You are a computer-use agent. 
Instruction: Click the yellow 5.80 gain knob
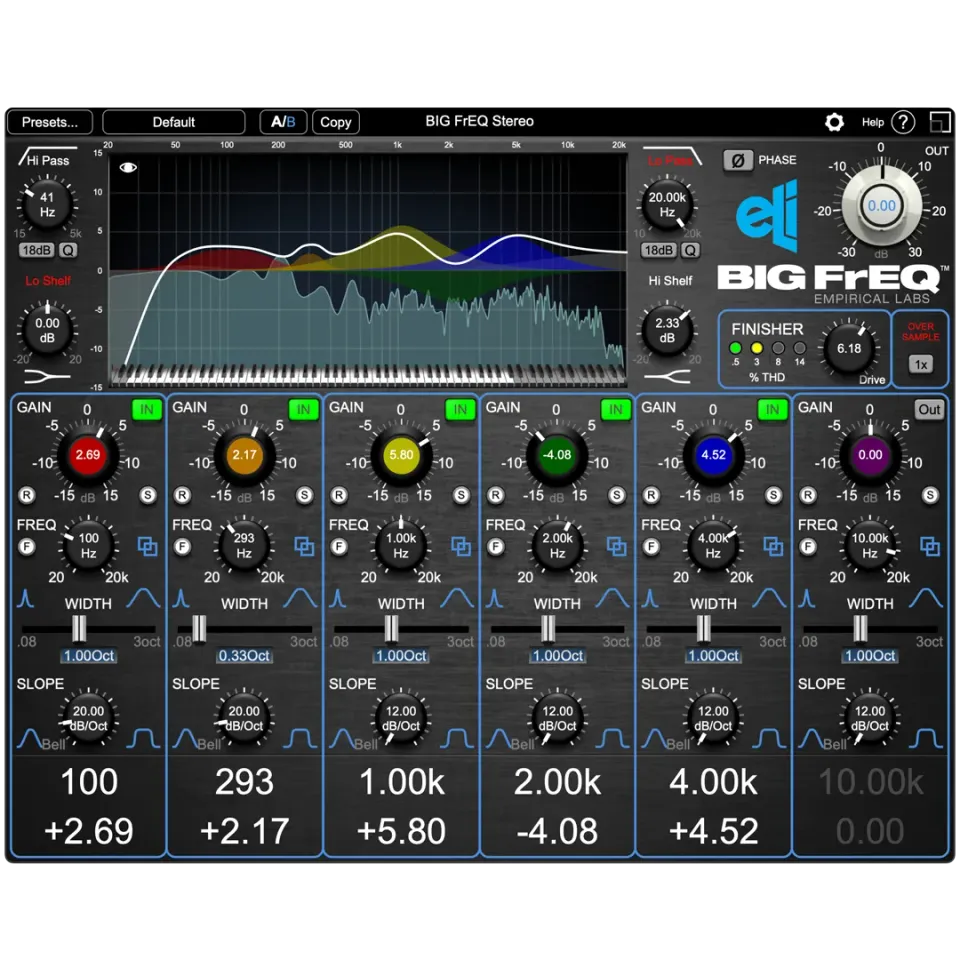coord(401,456)
